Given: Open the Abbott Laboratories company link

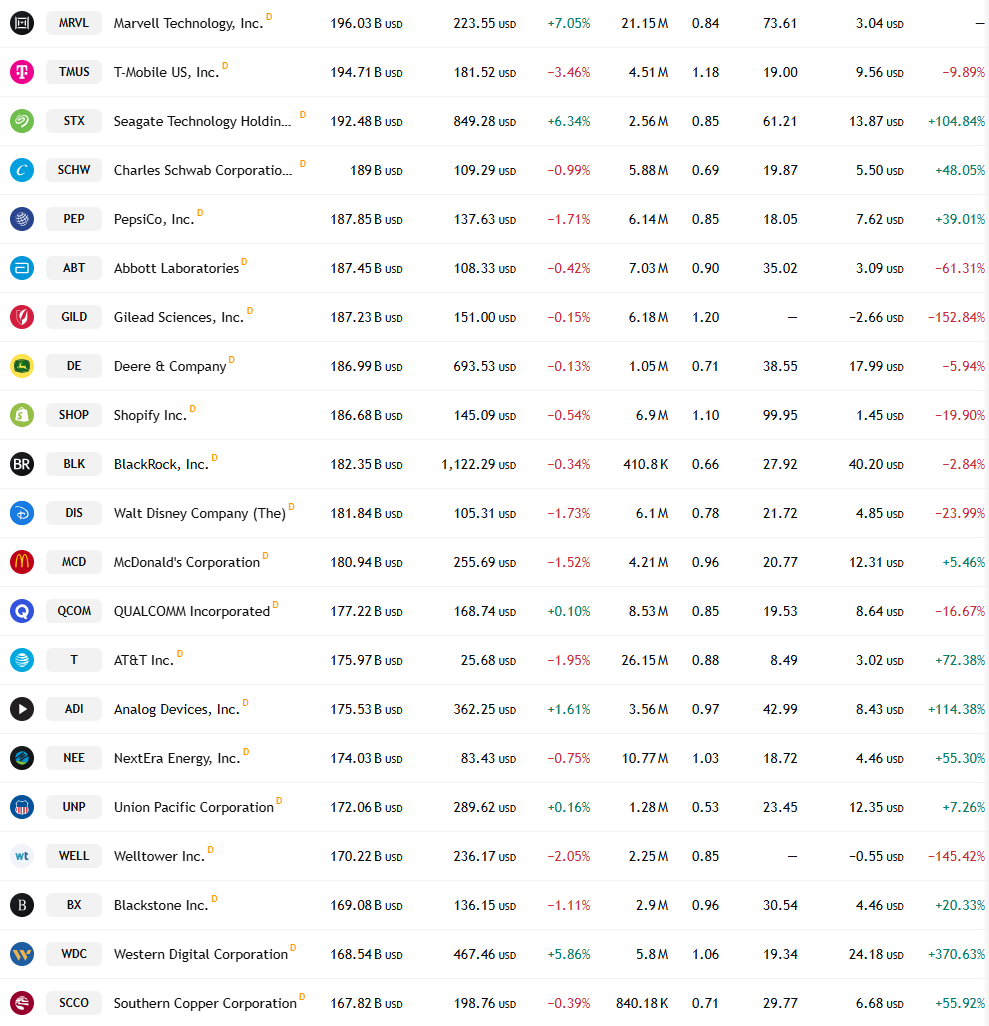Looking at the screenshot, I should pos(177,268).
